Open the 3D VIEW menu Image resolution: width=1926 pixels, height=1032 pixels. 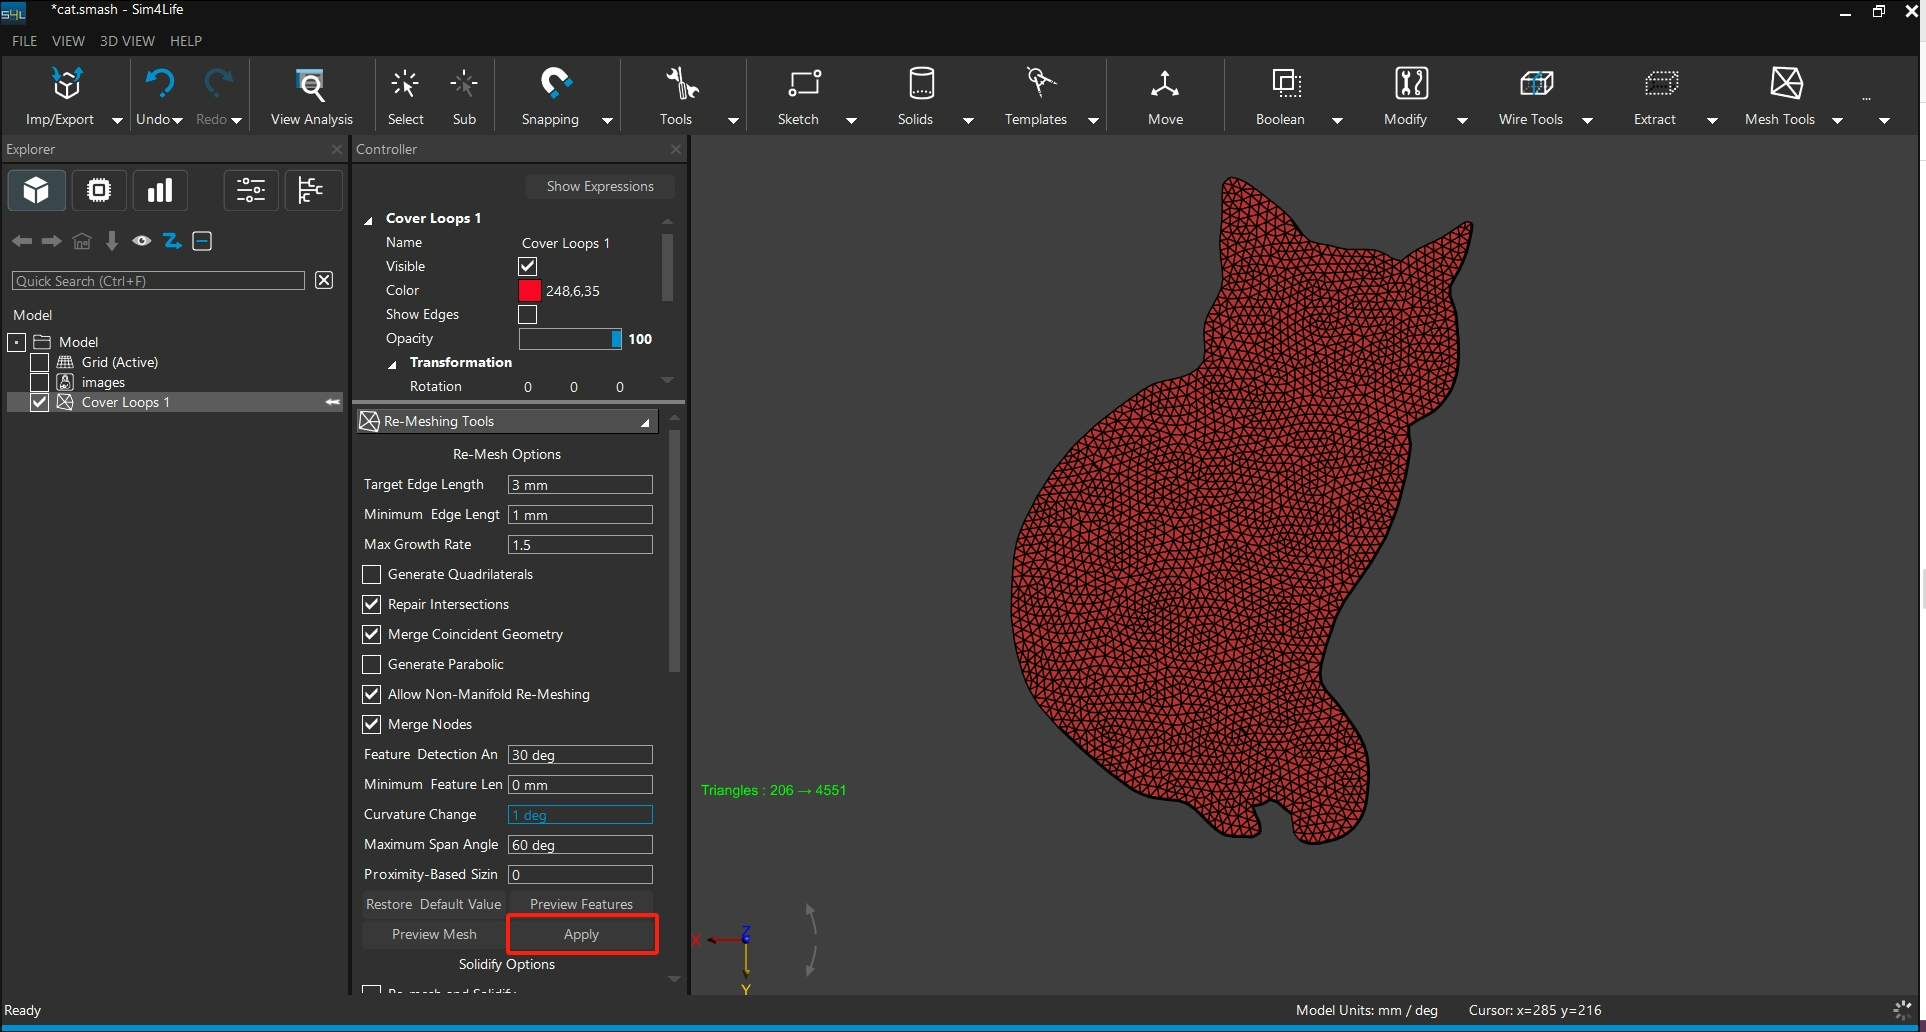pos(127,41)
